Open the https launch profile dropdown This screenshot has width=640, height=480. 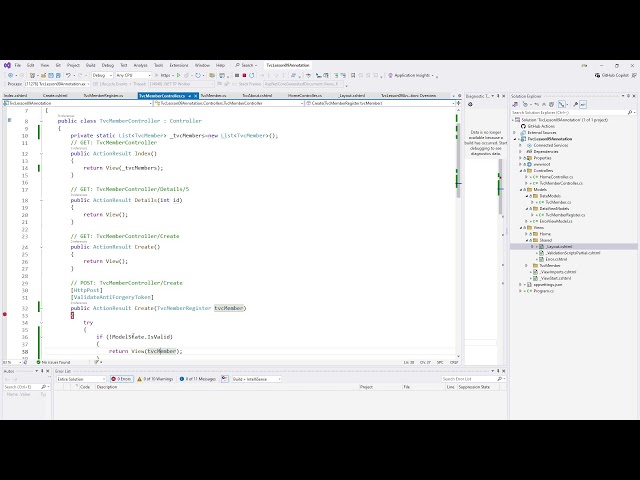coord(165,76)
